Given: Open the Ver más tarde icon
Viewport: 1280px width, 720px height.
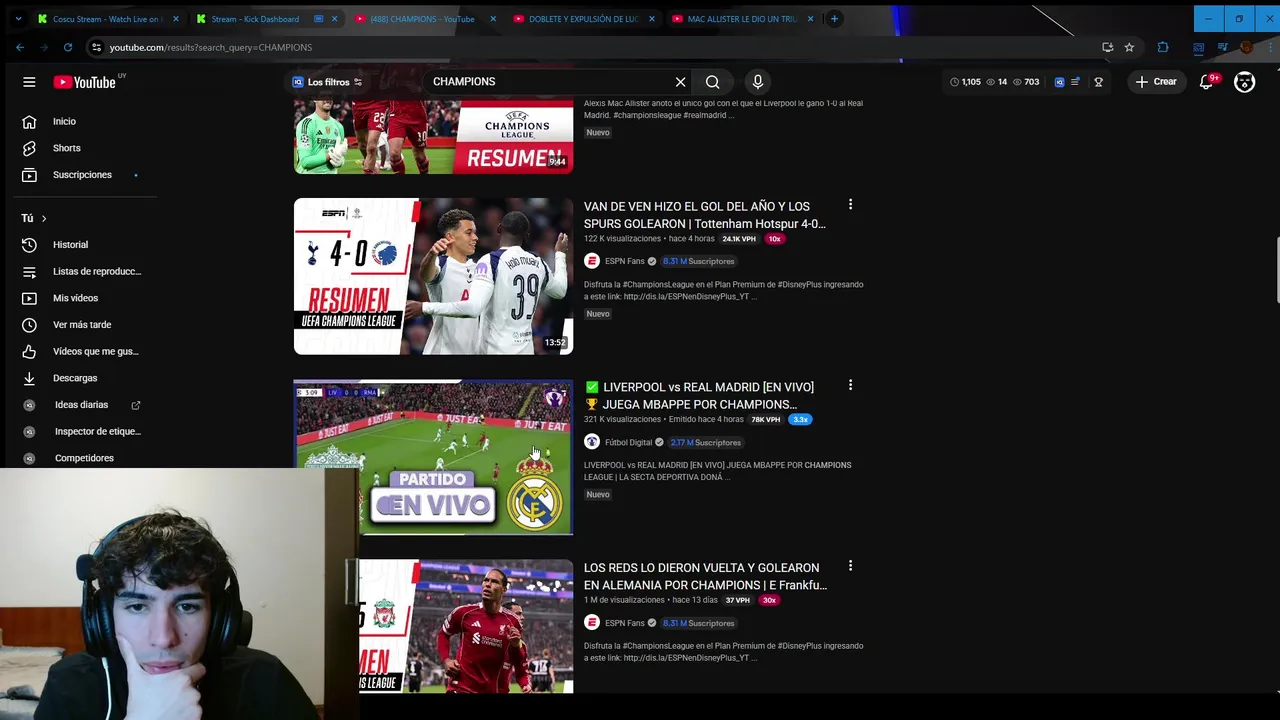Looking at the screenshot, I should (29, 325).
